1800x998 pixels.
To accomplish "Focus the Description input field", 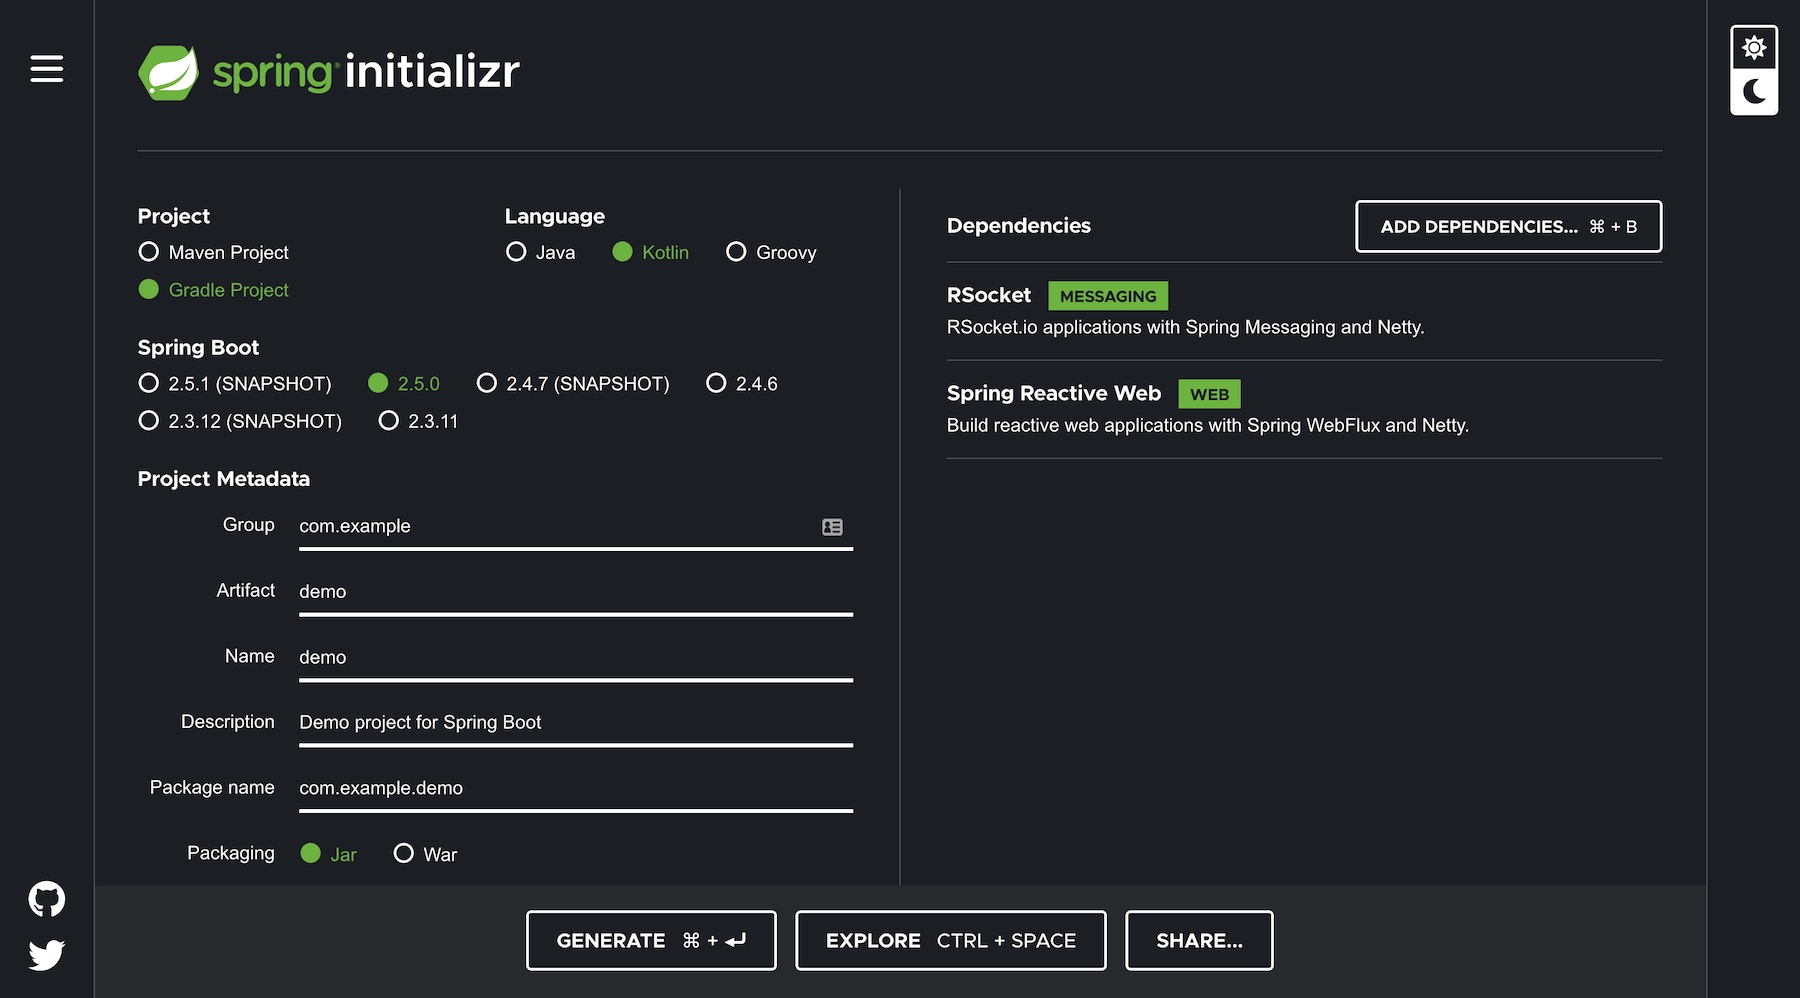I will (575, 722).
